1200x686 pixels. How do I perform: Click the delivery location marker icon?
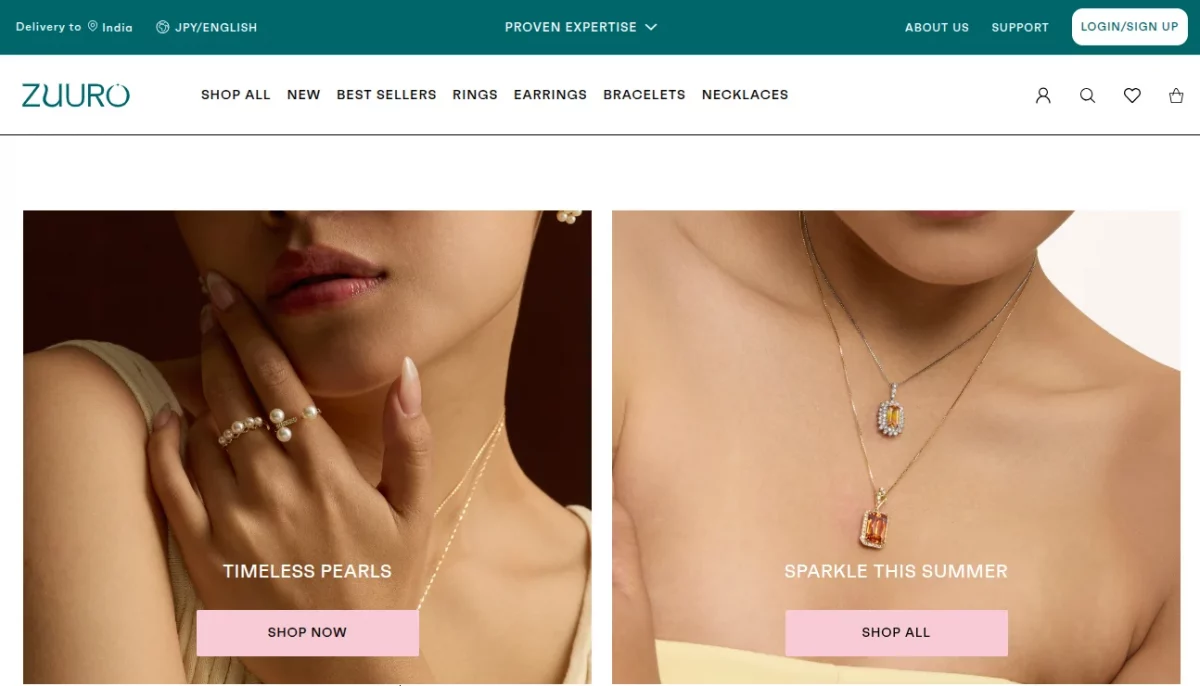click(x=91, y=27)
